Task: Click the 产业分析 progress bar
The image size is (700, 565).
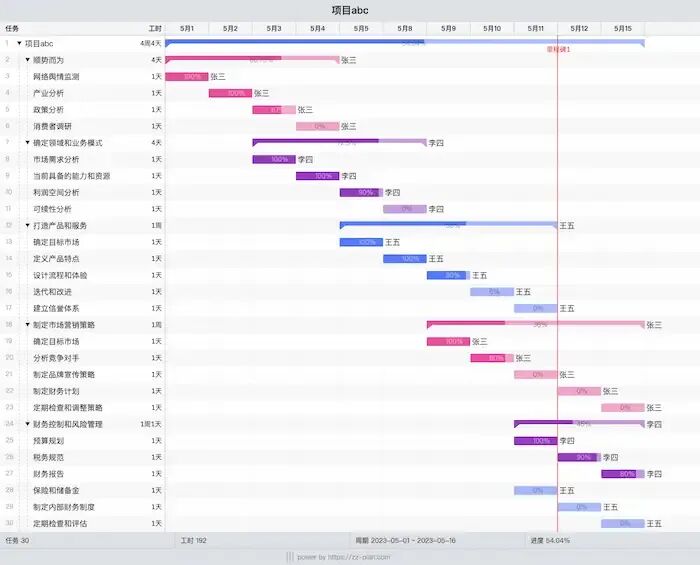Action: point(230,93)
